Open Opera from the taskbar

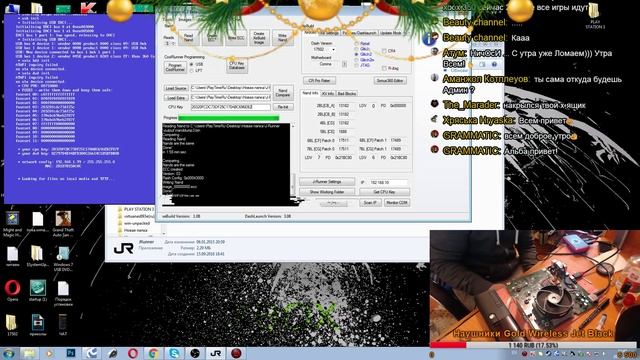pos(133,353)
